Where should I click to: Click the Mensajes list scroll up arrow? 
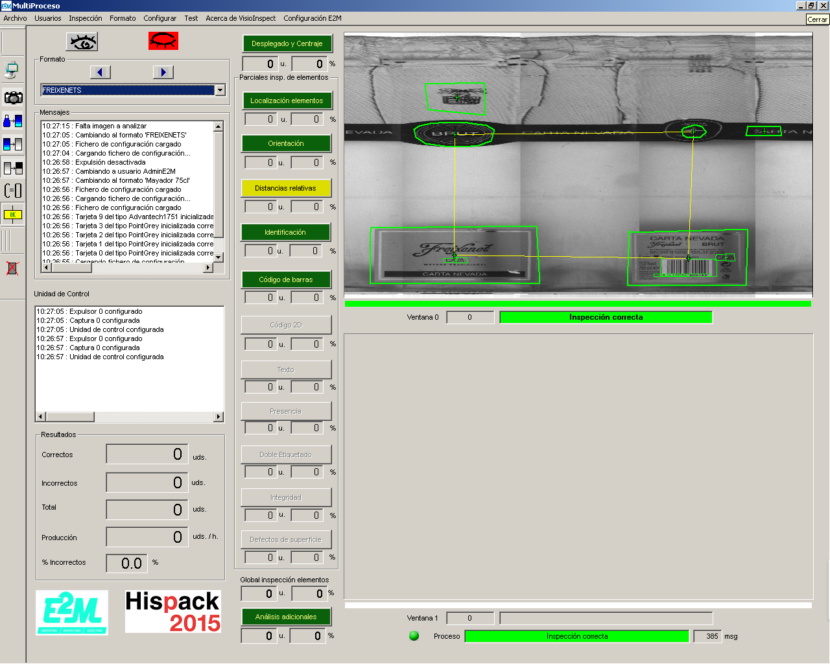218,127
